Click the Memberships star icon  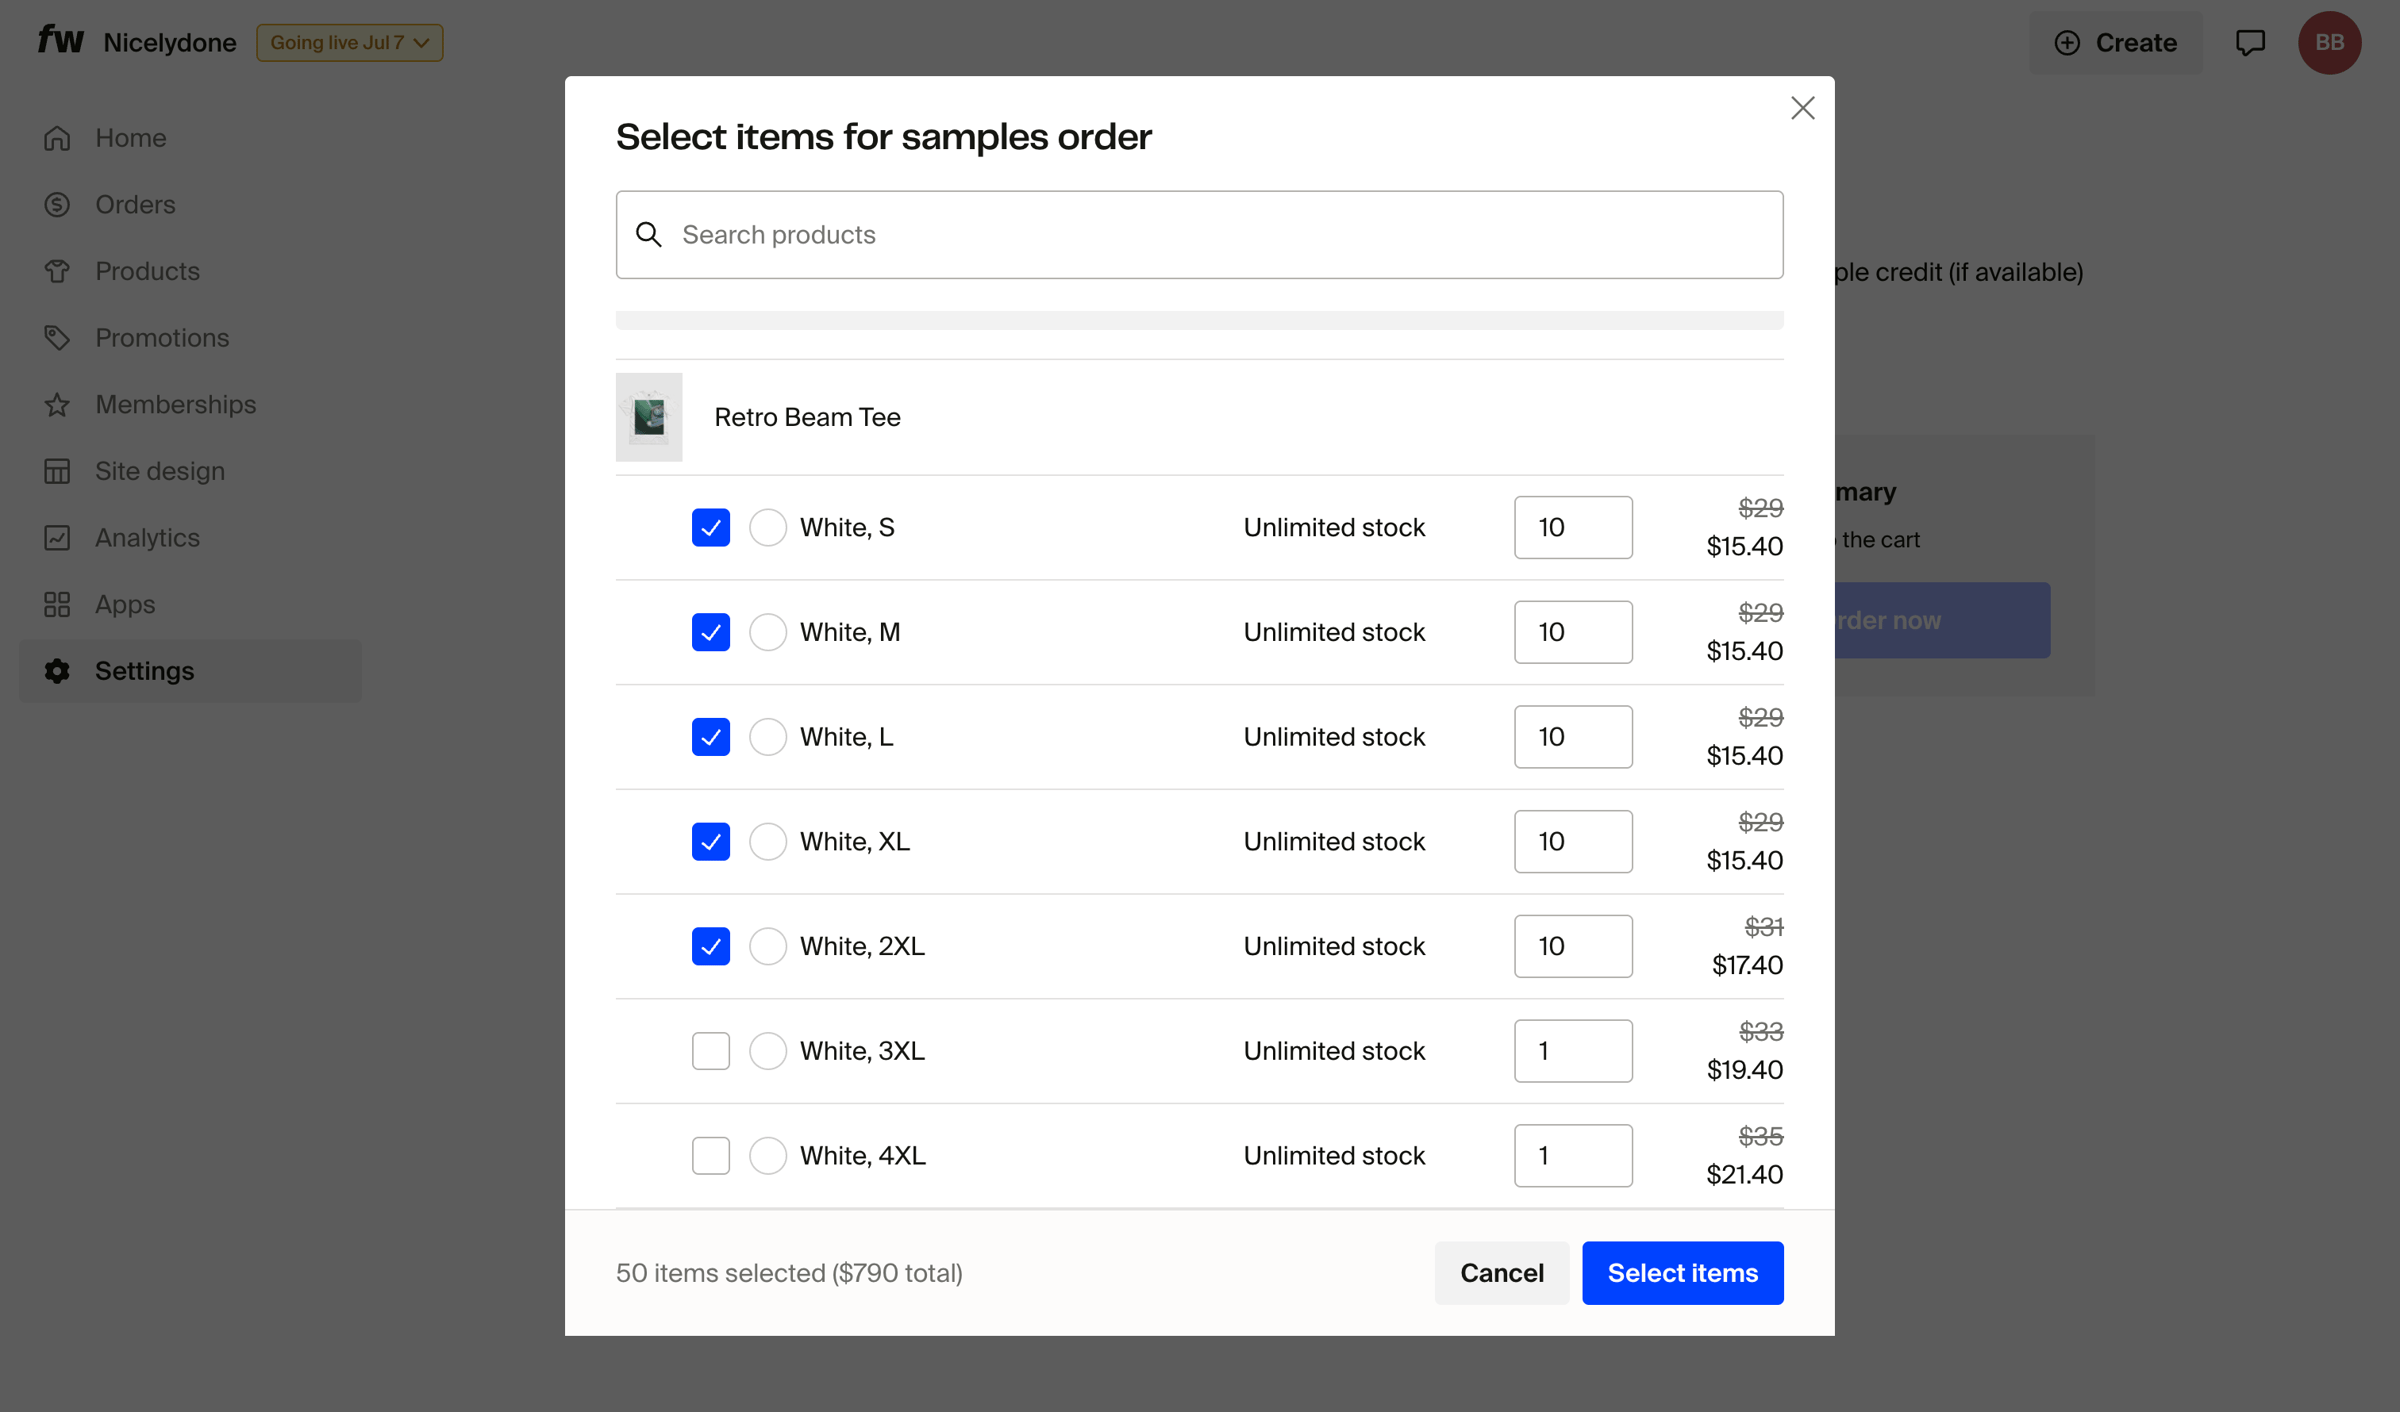[57, 405]
